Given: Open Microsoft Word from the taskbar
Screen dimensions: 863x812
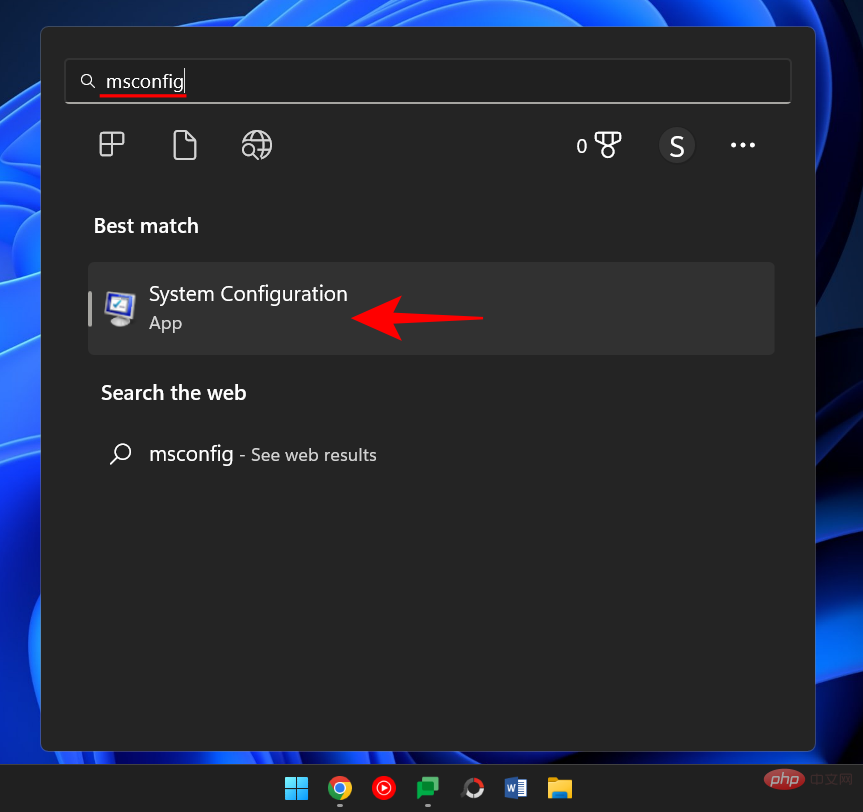Looking at the screenshot, I should click(x=516, y=788).
